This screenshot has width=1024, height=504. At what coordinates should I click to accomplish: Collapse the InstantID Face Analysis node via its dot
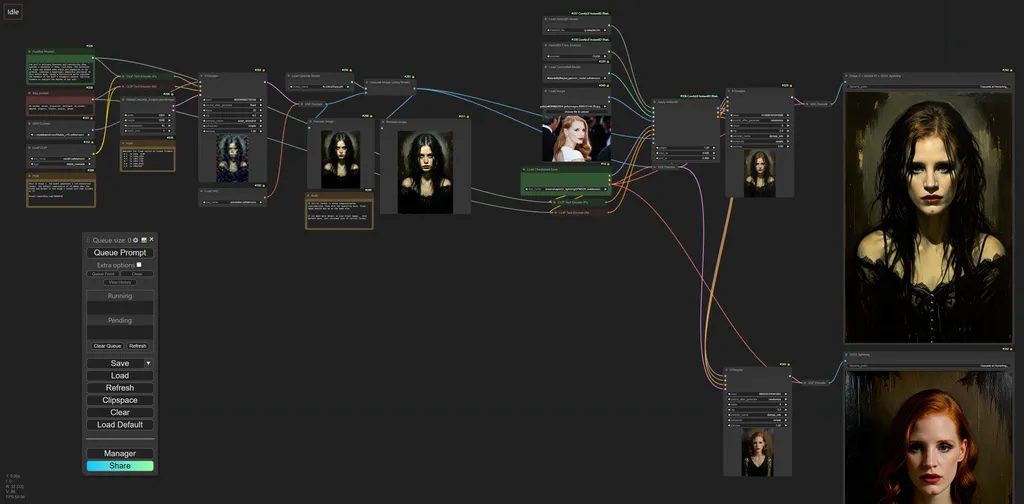click(x=546, y=45)
